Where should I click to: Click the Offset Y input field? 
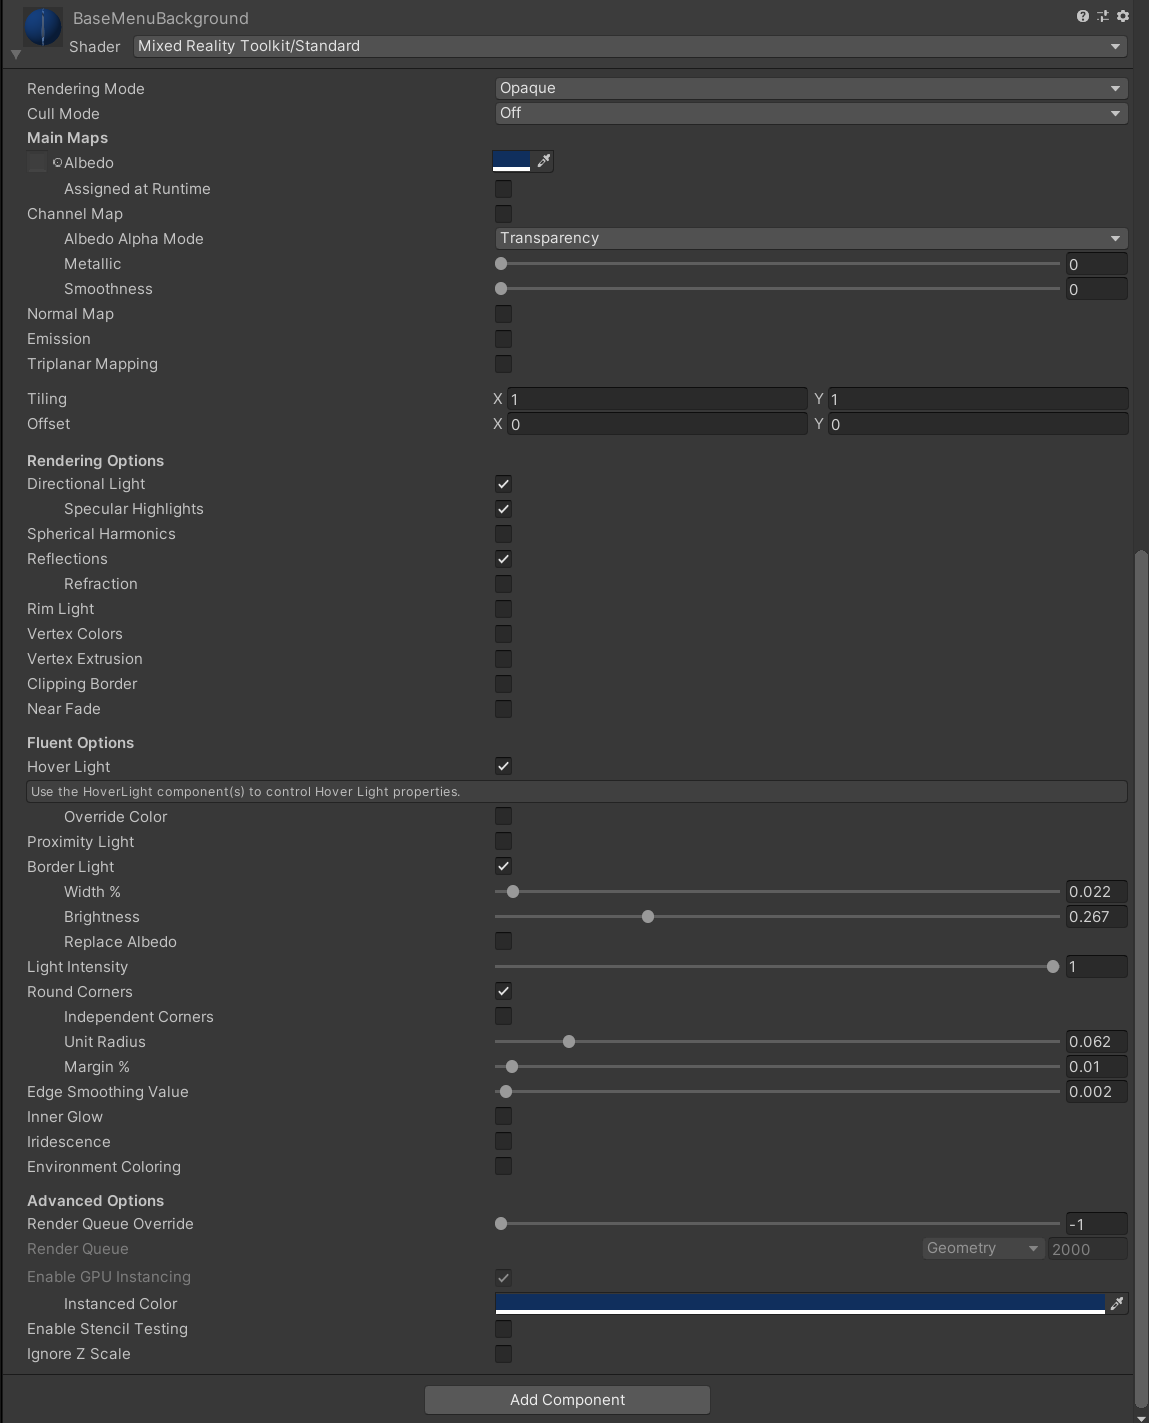[978, 424]
